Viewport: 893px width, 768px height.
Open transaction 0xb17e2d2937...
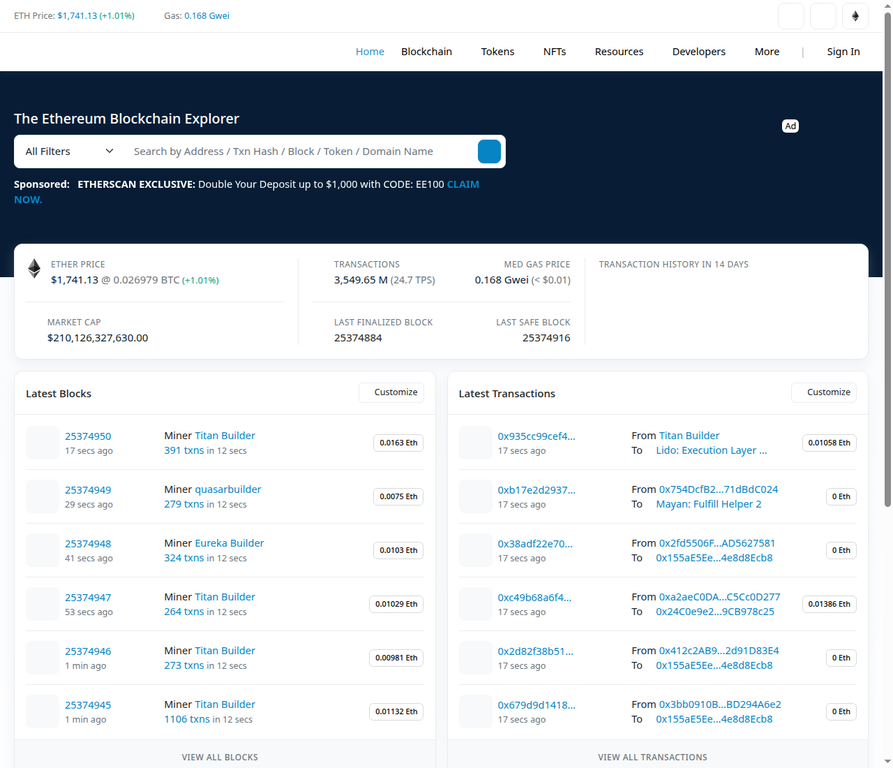(x=536, y=490)
